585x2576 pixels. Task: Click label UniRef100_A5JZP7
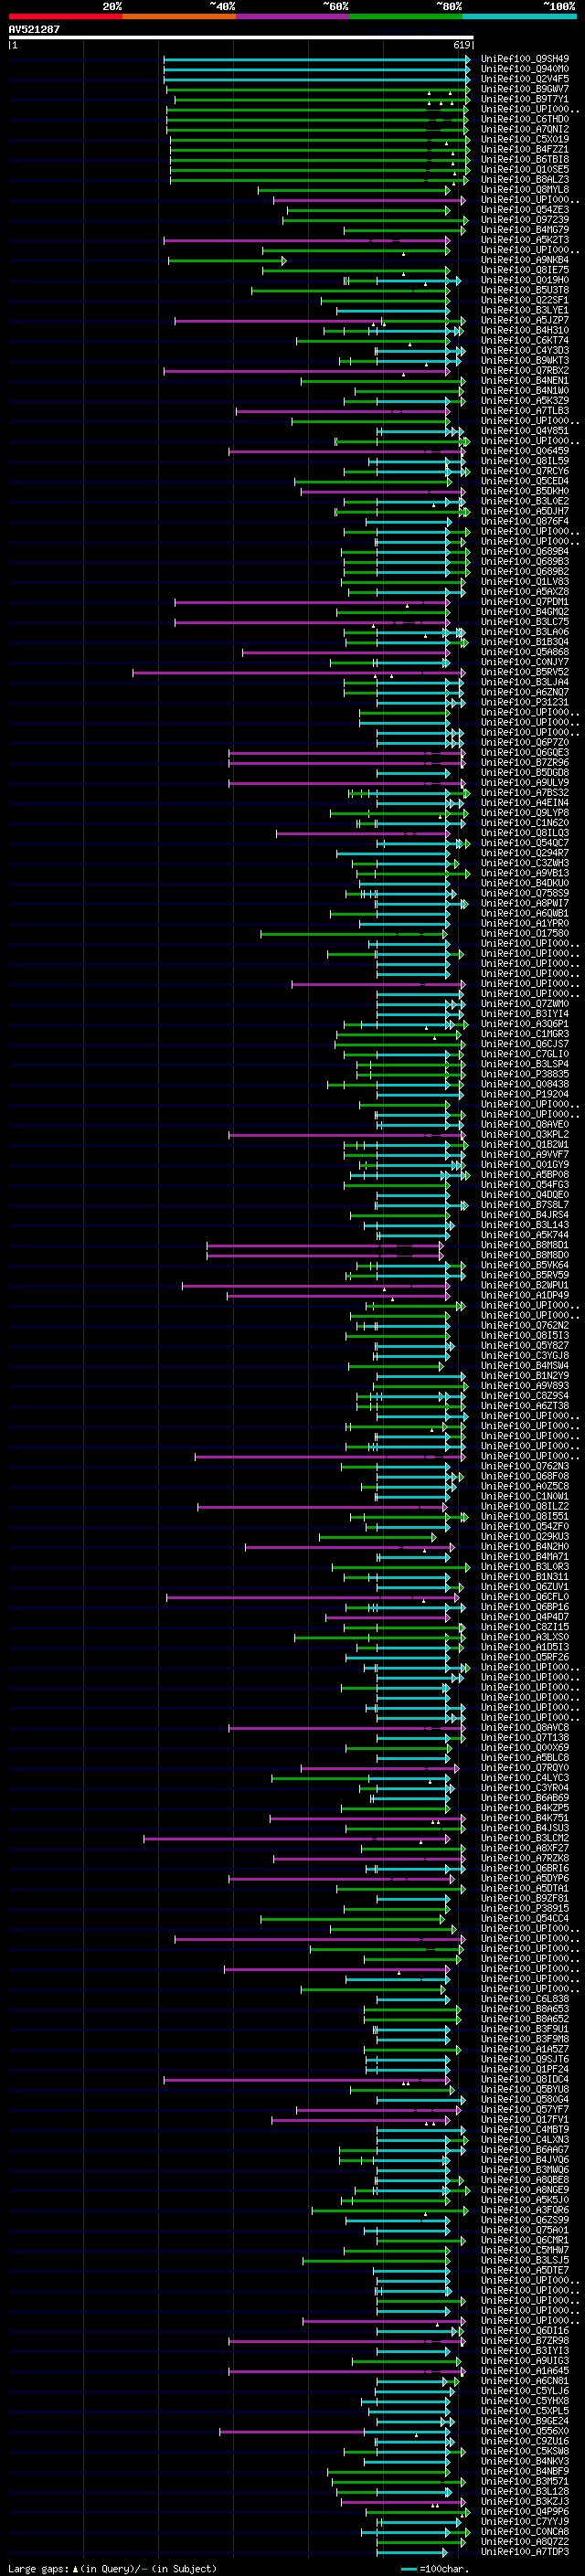click(525, 320)
